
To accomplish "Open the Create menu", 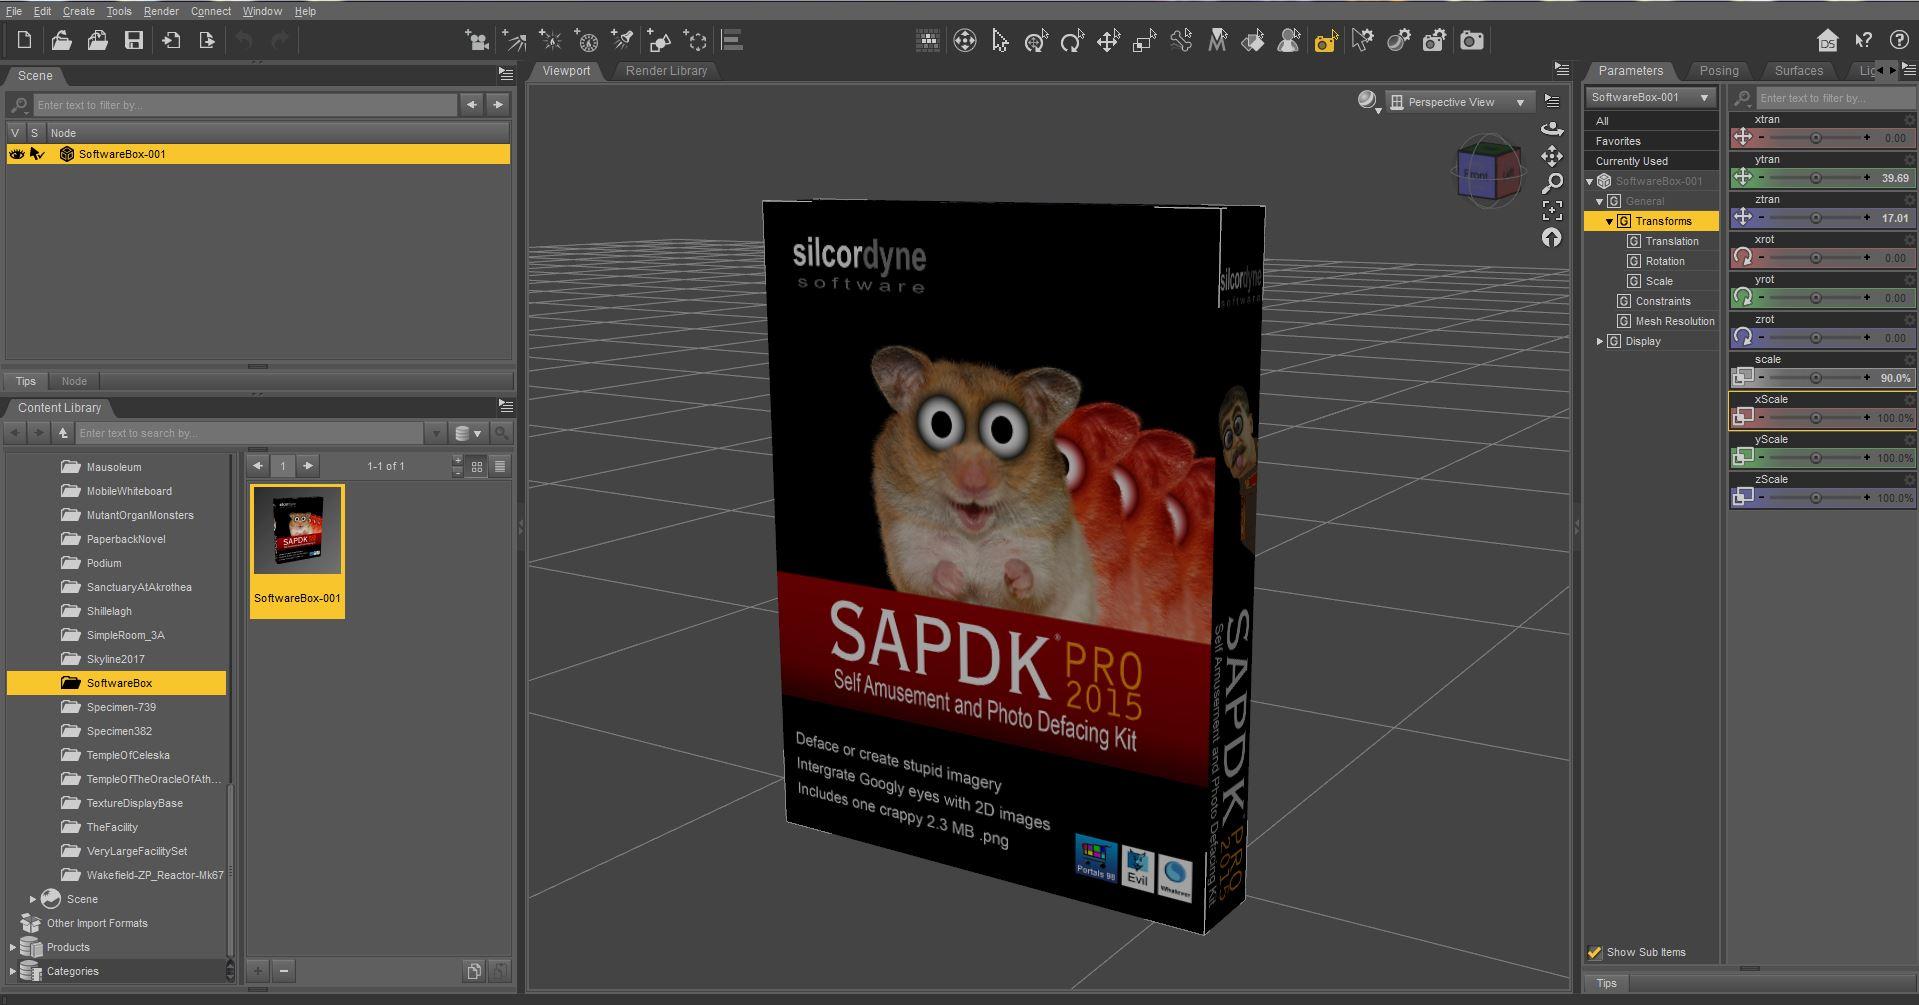I will (x=79, y=11).
